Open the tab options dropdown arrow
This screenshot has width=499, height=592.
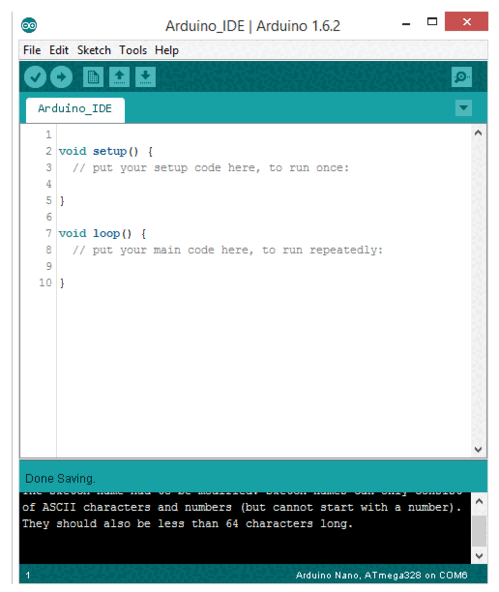tap(464, 108)
